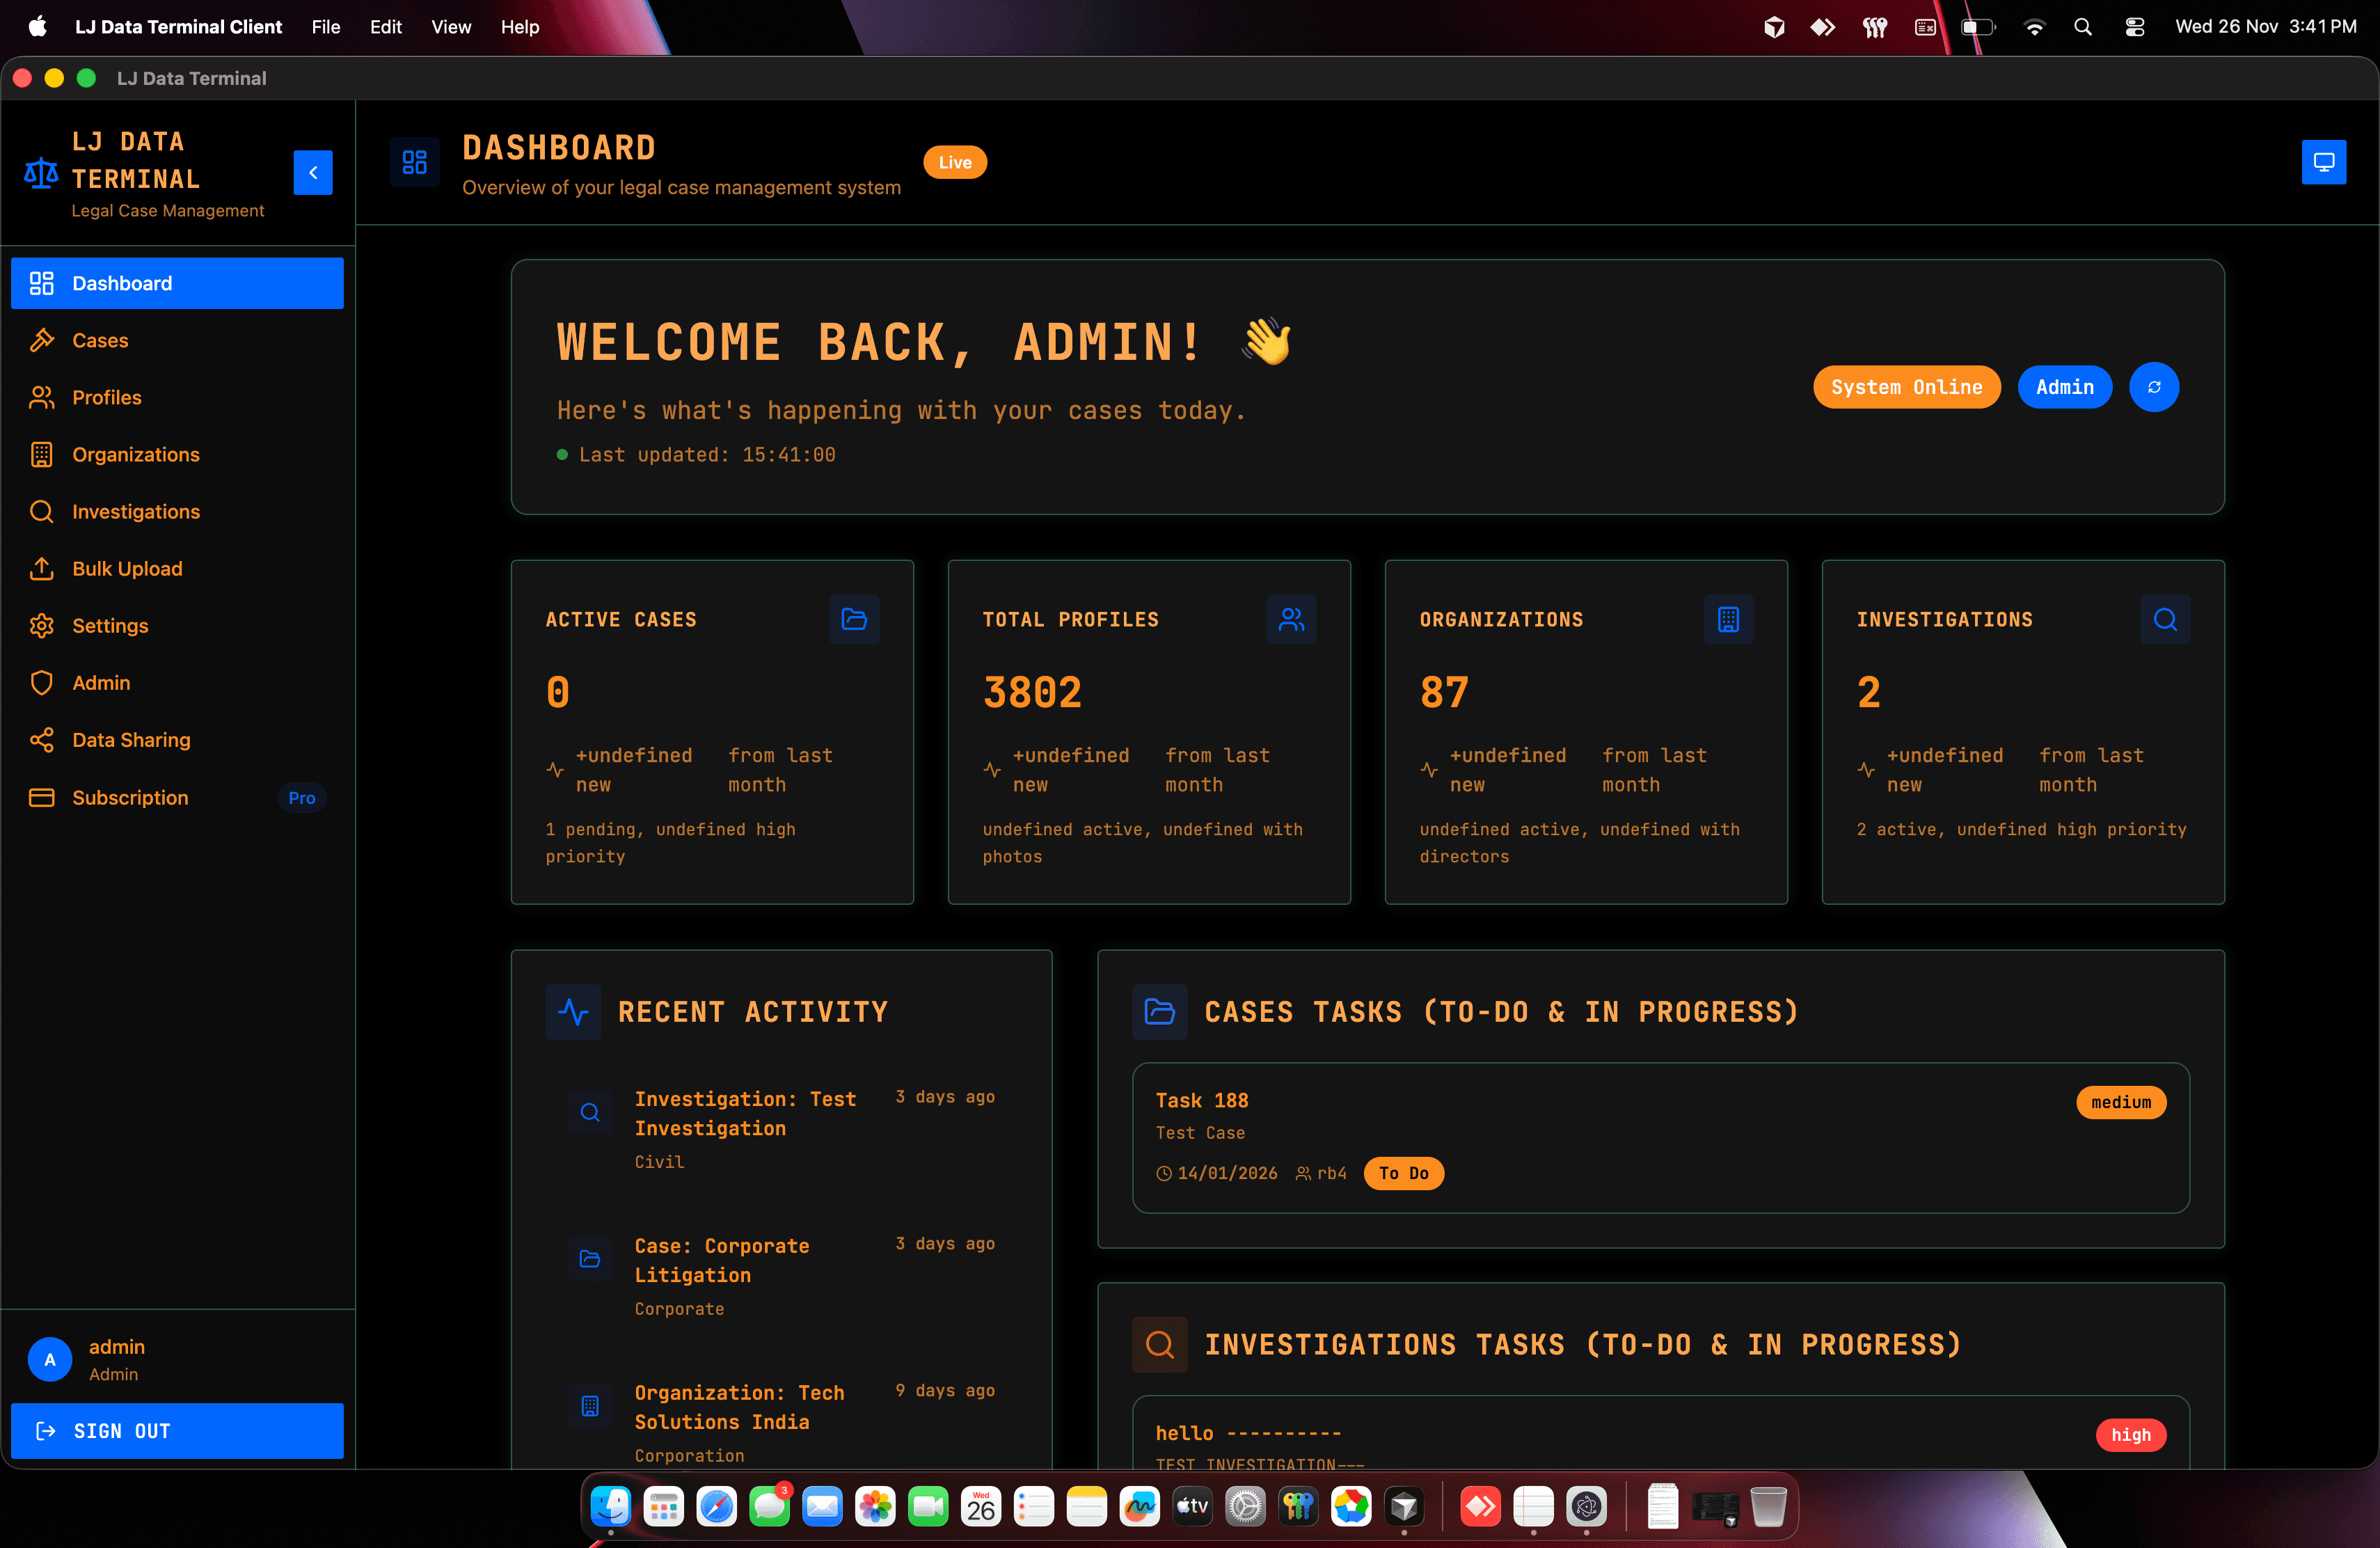This screenshot has width=2380, height=1548.
Task: Click the Active Cases folder icon
Action: pyautogui.click(x=853, y=619)
